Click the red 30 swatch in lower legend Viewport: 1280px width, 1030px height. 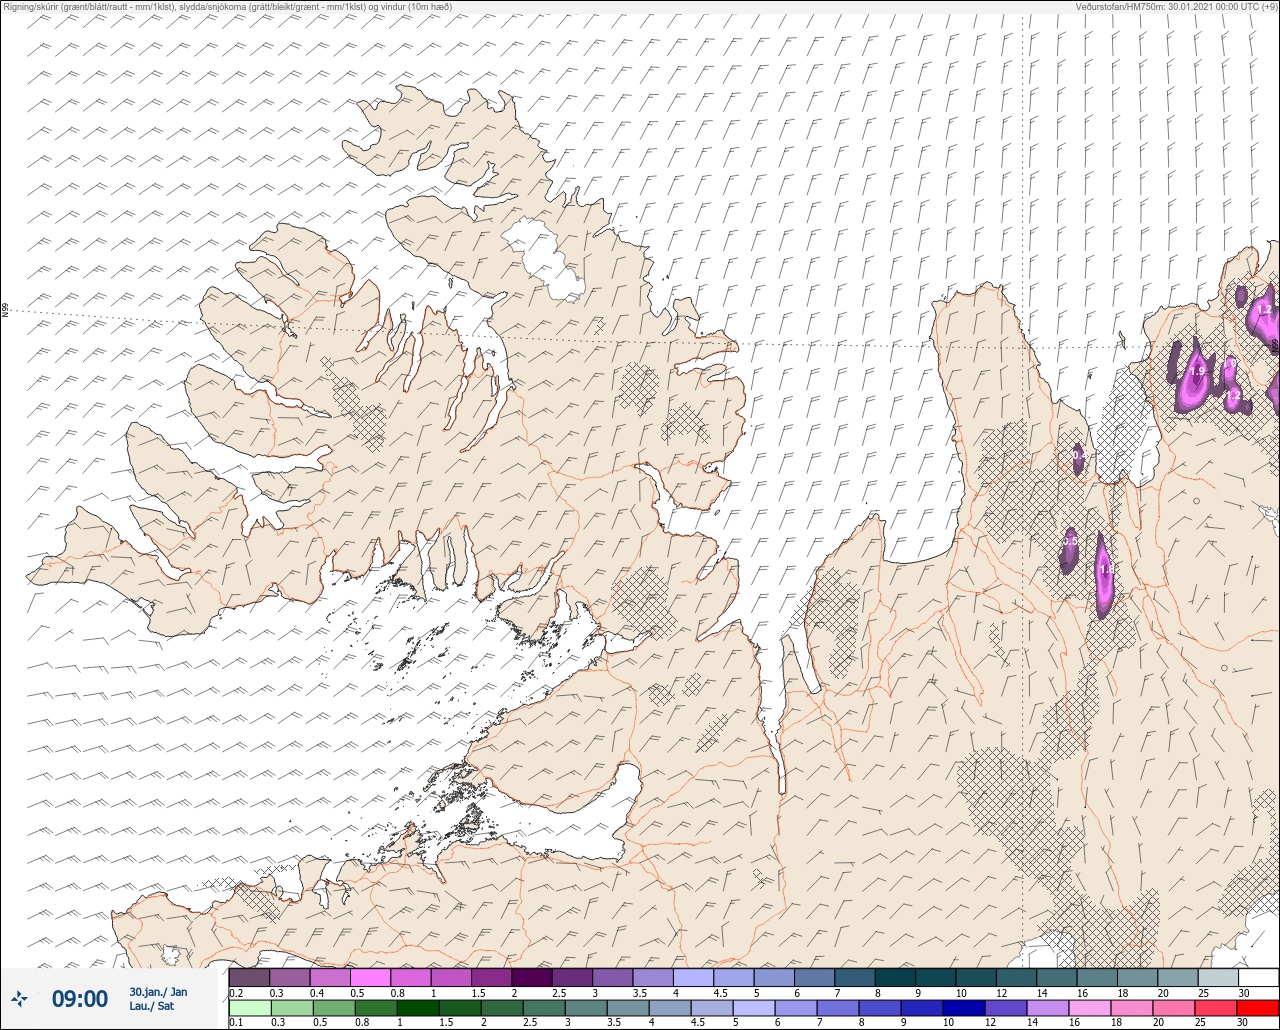pos(1258,1007)
